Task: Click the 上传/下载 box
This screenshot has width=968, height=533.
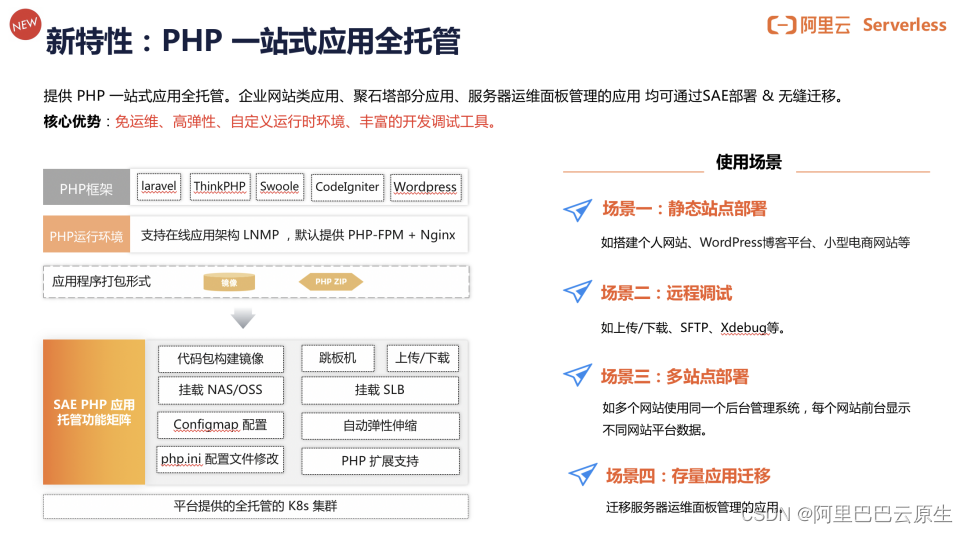Action: point(422,358)
